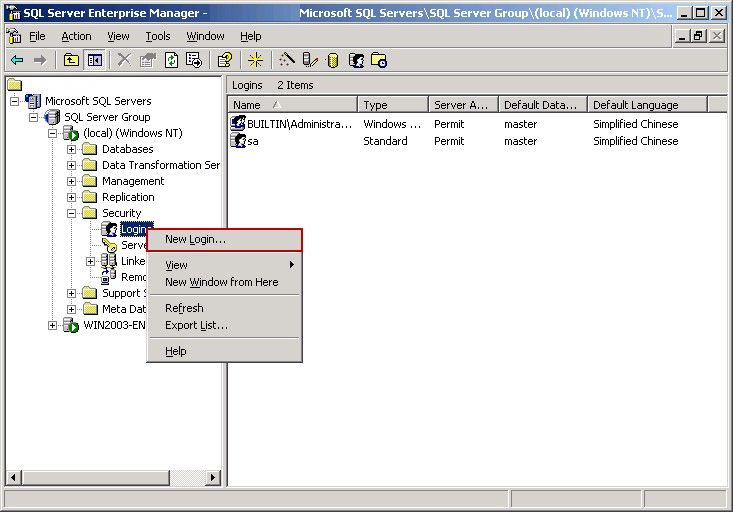Click the New Database cylinder icon
This screenshot has width=733, height=512.
(333, 60)
